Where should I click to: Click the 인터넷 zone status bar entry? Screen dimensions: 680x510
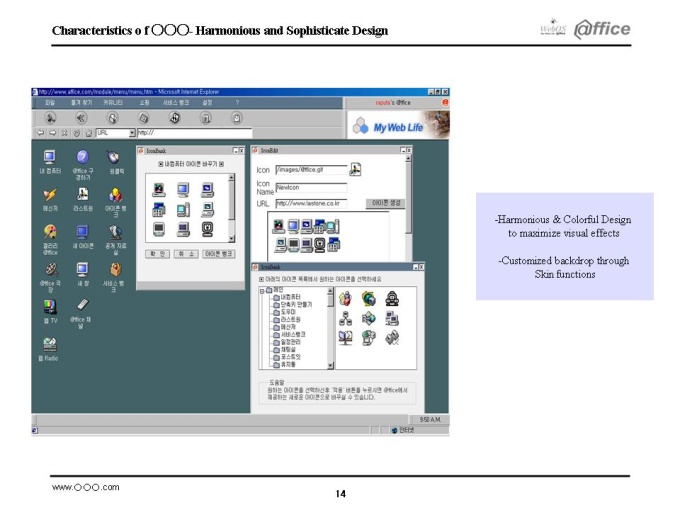(403, 430)
